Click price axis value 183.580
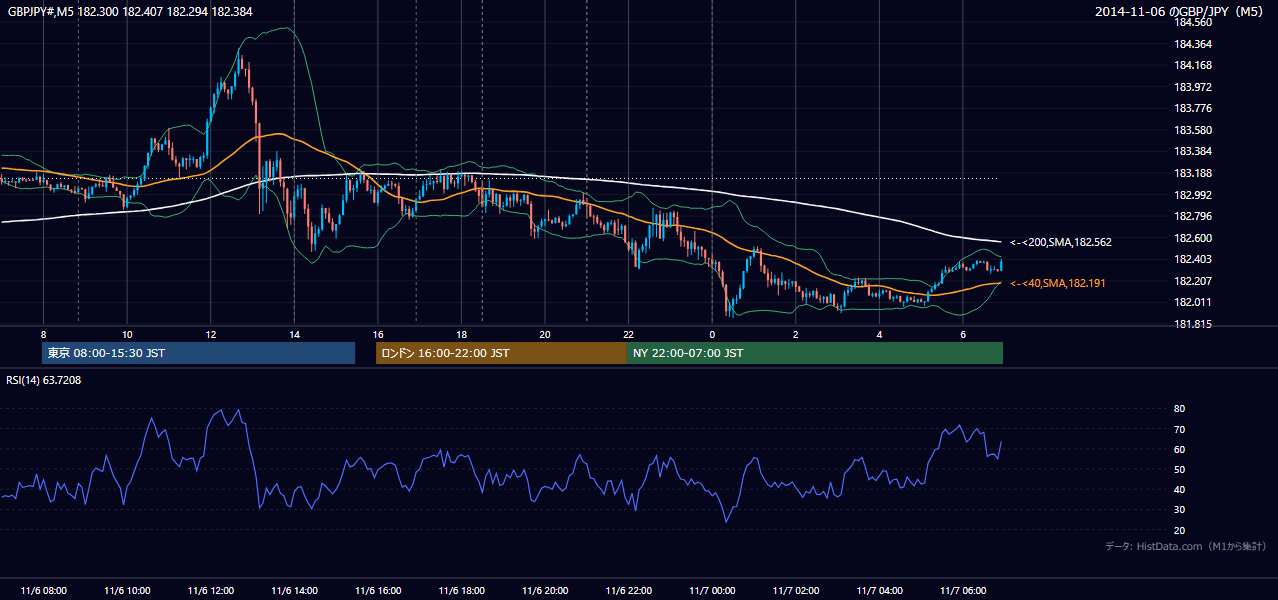Image resolution: width=1278 pixels, height=600 pixels. [1192, 130]
